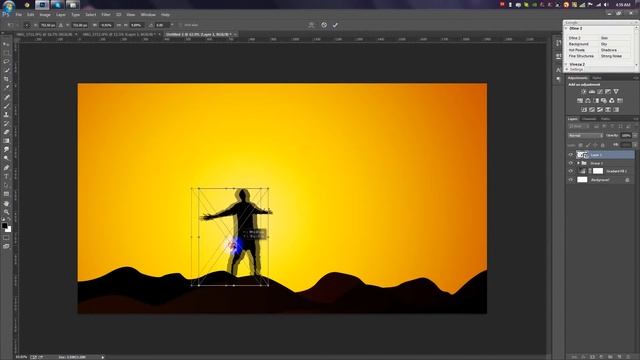Toggle lock image pixels
This screenshot has height=360, width=640.
pos(588,145)
